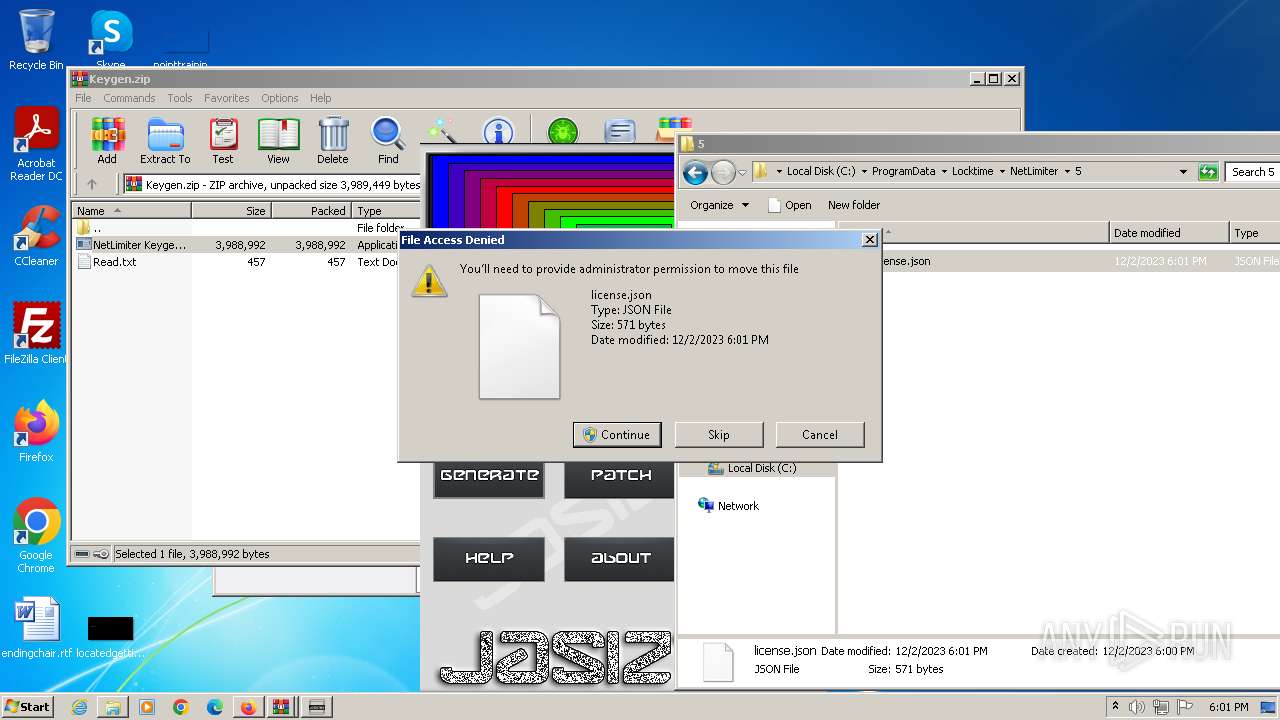Viewport: 1280px width, 720px height.
Task: Open the Tools menu in WinRAR
Action: (180, 98)
